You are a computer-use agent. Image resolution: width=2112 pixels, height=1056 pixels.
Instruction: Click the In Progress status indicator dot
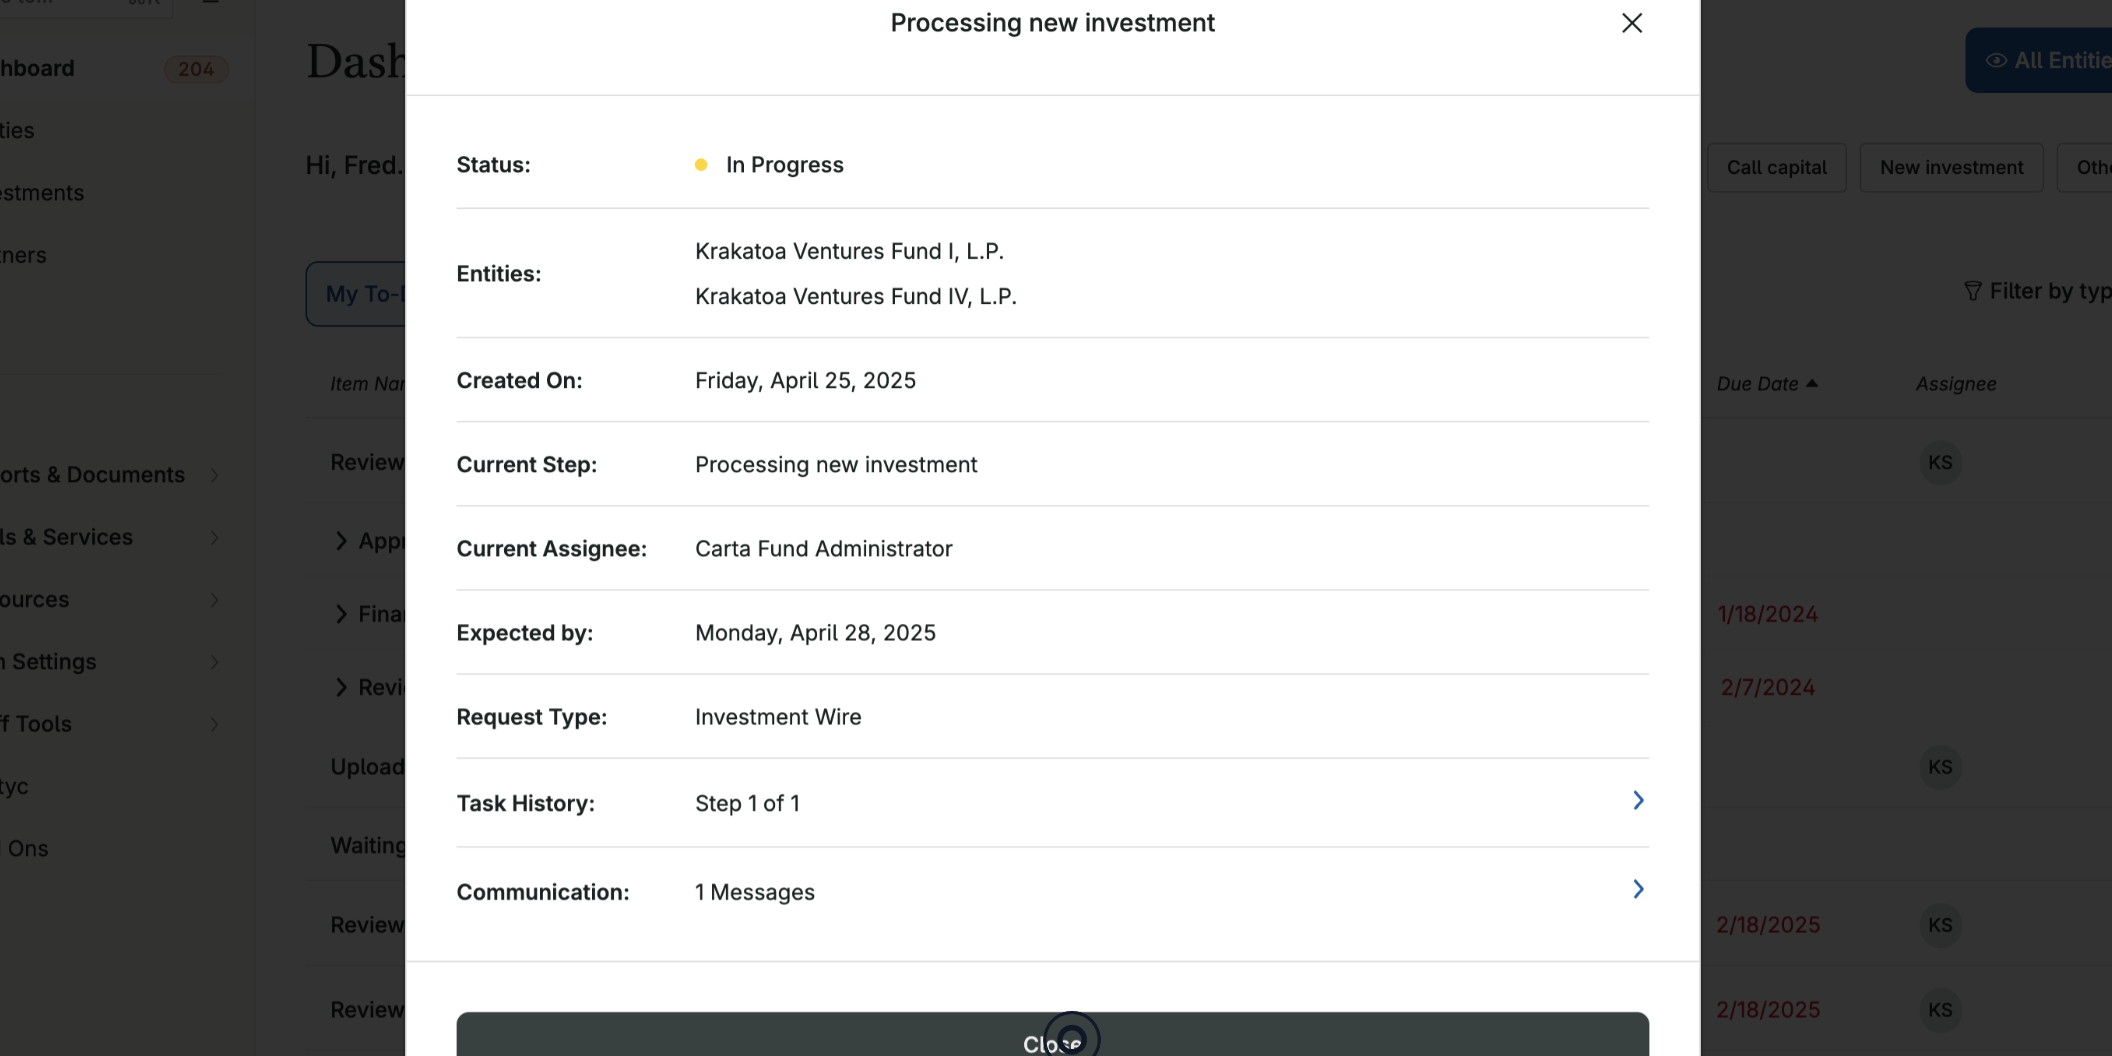click(x=702, y=164)
